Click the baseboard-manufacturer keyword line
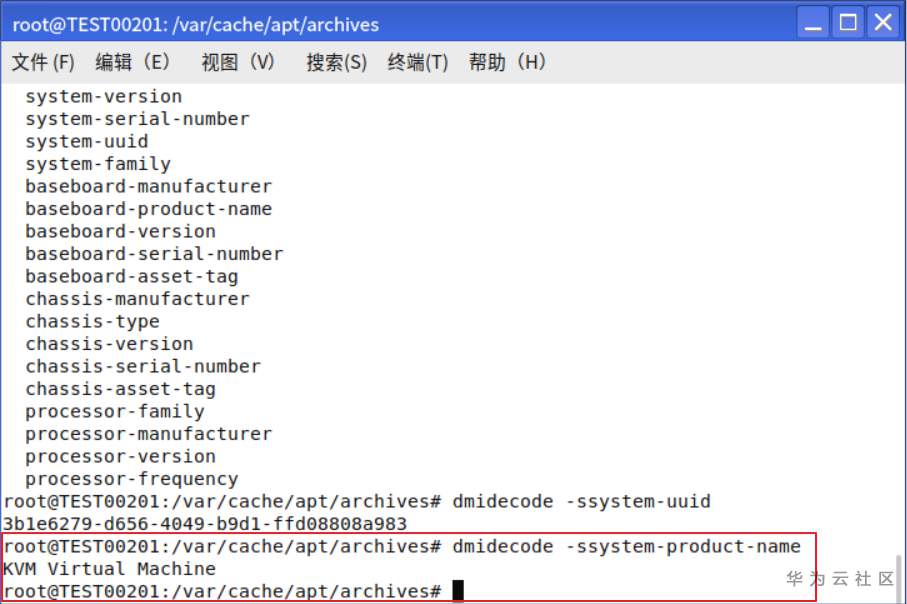Screen dimensions: 907x604 tap(148, 186)
